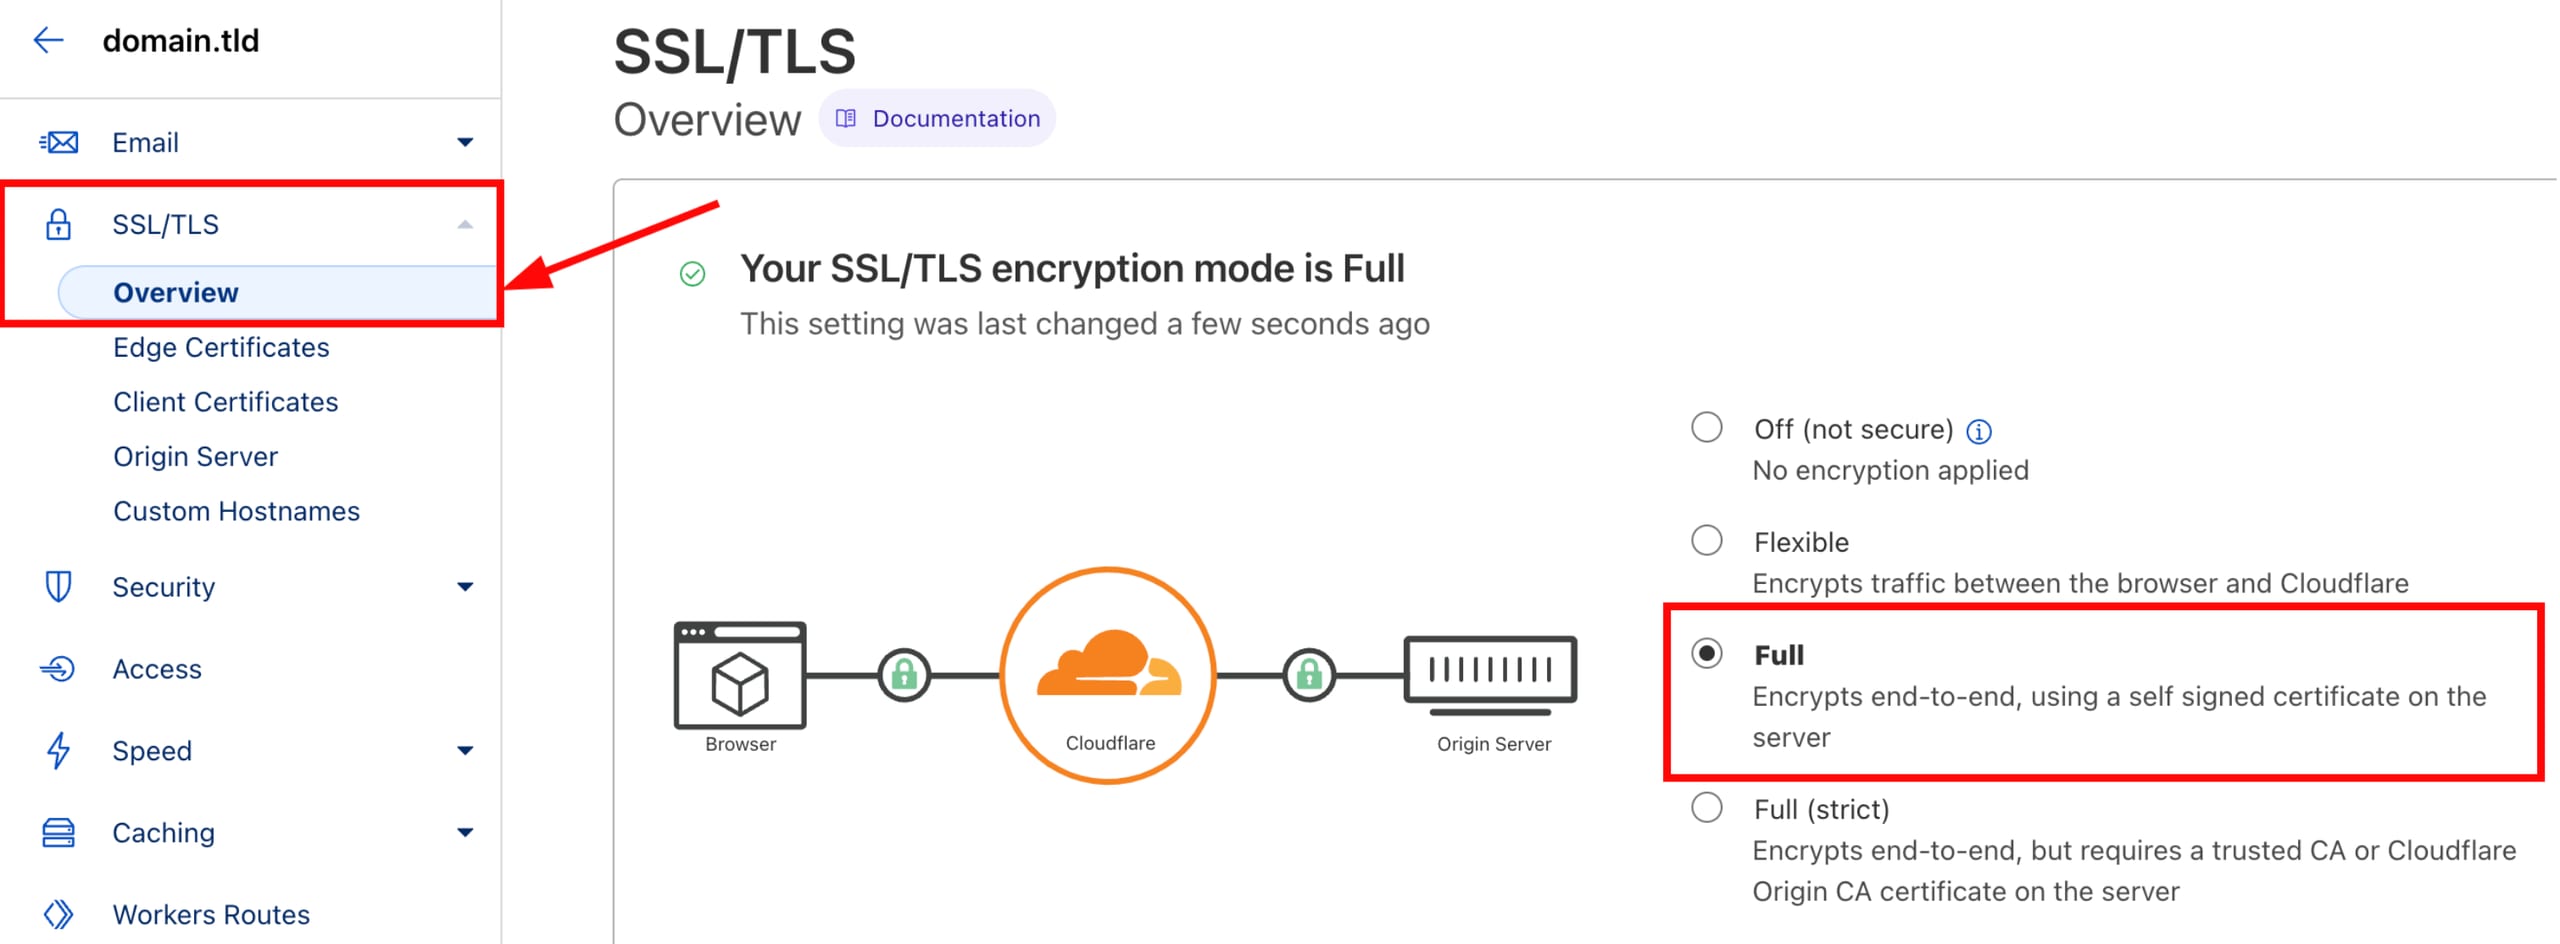The image size is (2560, 944).
Task: Select the Flexible encryption mode
Action: 1706,541
